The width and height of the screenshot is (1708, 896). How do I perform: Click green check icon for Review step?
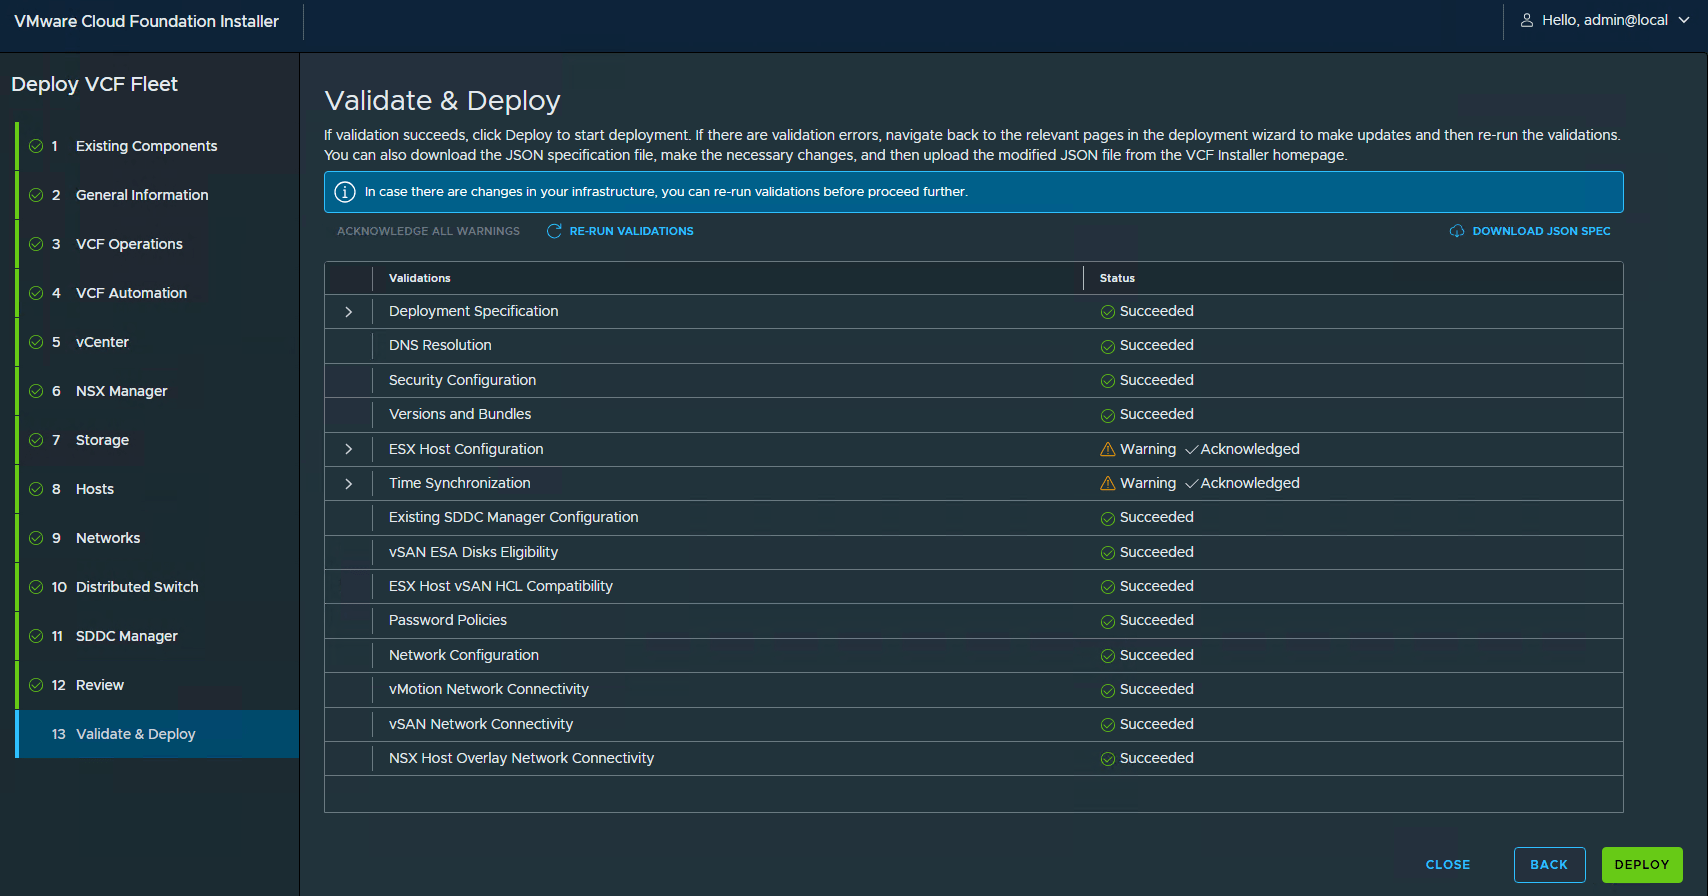tap(36, 685)
